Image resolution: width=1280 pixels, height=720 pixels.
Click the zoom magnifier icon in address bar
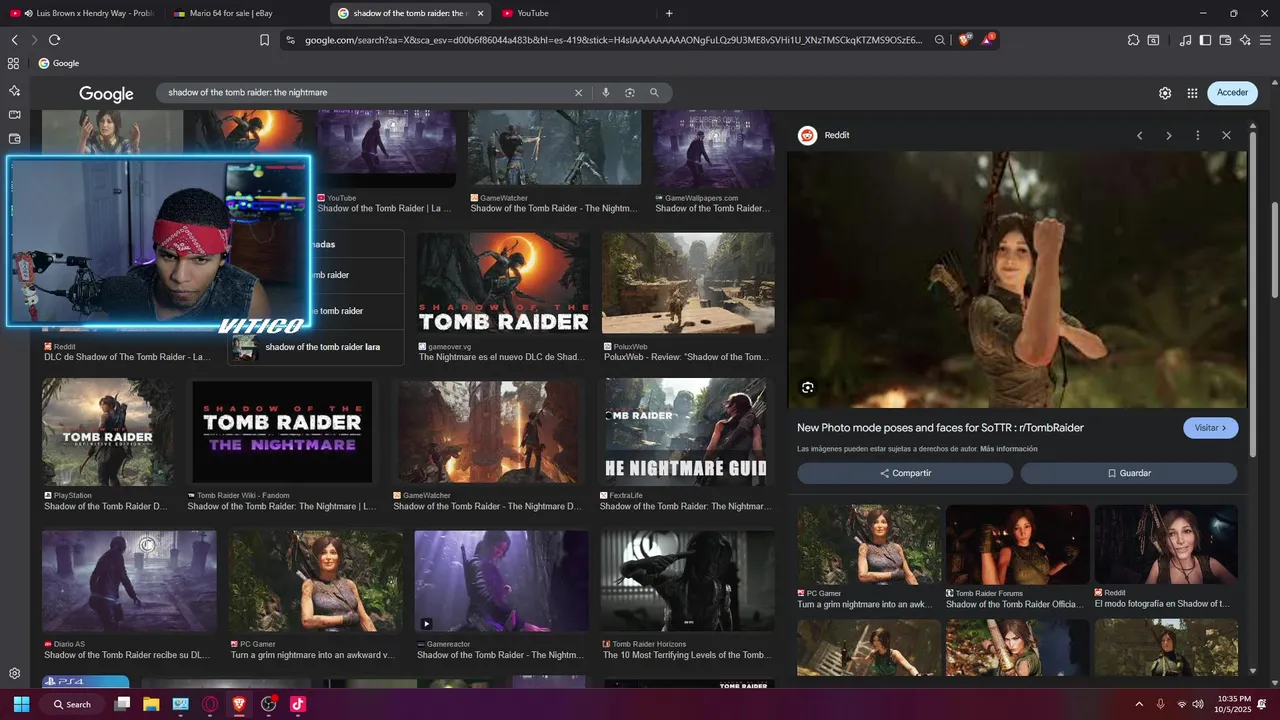pos(940,40)
